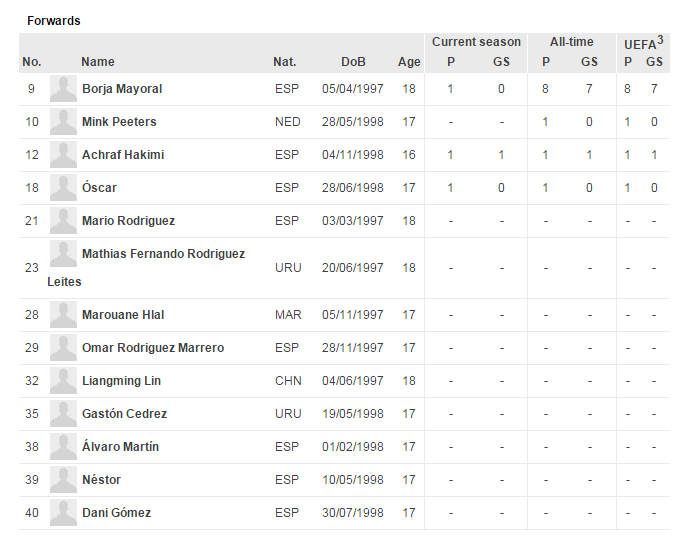This screenshot has height=548, width=699.
Task: Click Achraf Hakimi's avatar image
Action: tap(63, 155)
